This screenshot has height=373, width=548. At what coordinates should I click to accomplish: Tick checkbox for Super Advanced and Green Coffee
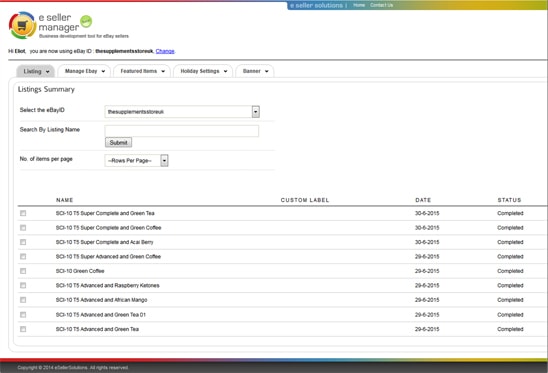(23, 257)
